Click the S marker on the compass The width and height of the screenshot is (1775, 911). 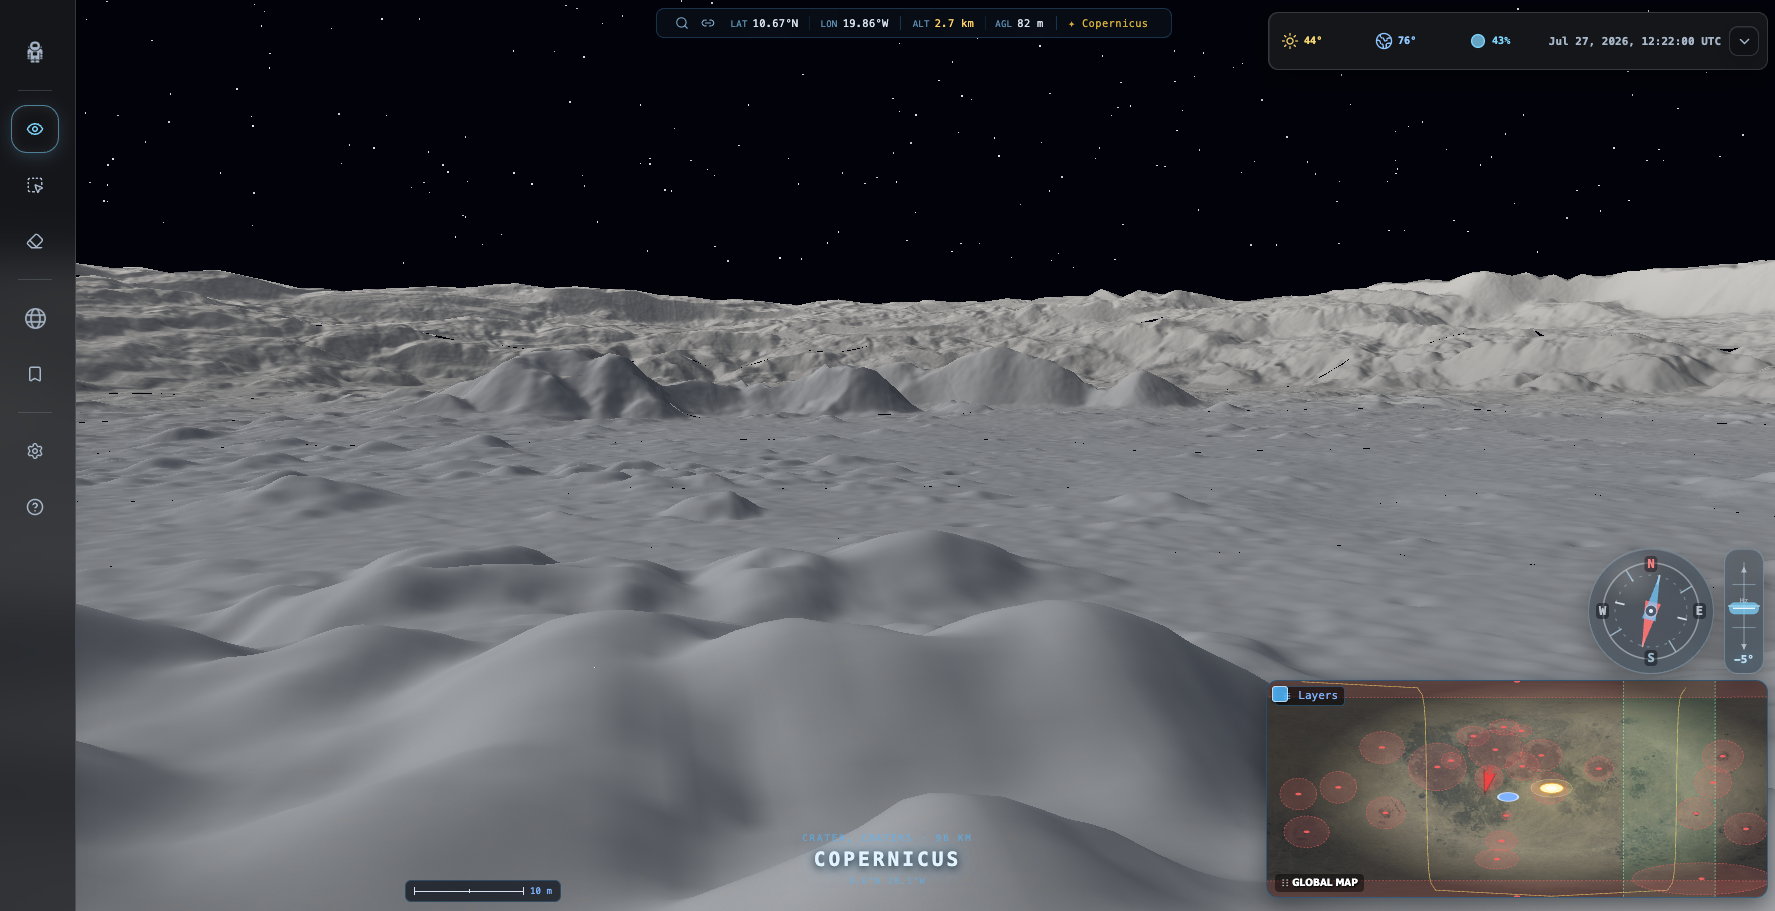1651,658
